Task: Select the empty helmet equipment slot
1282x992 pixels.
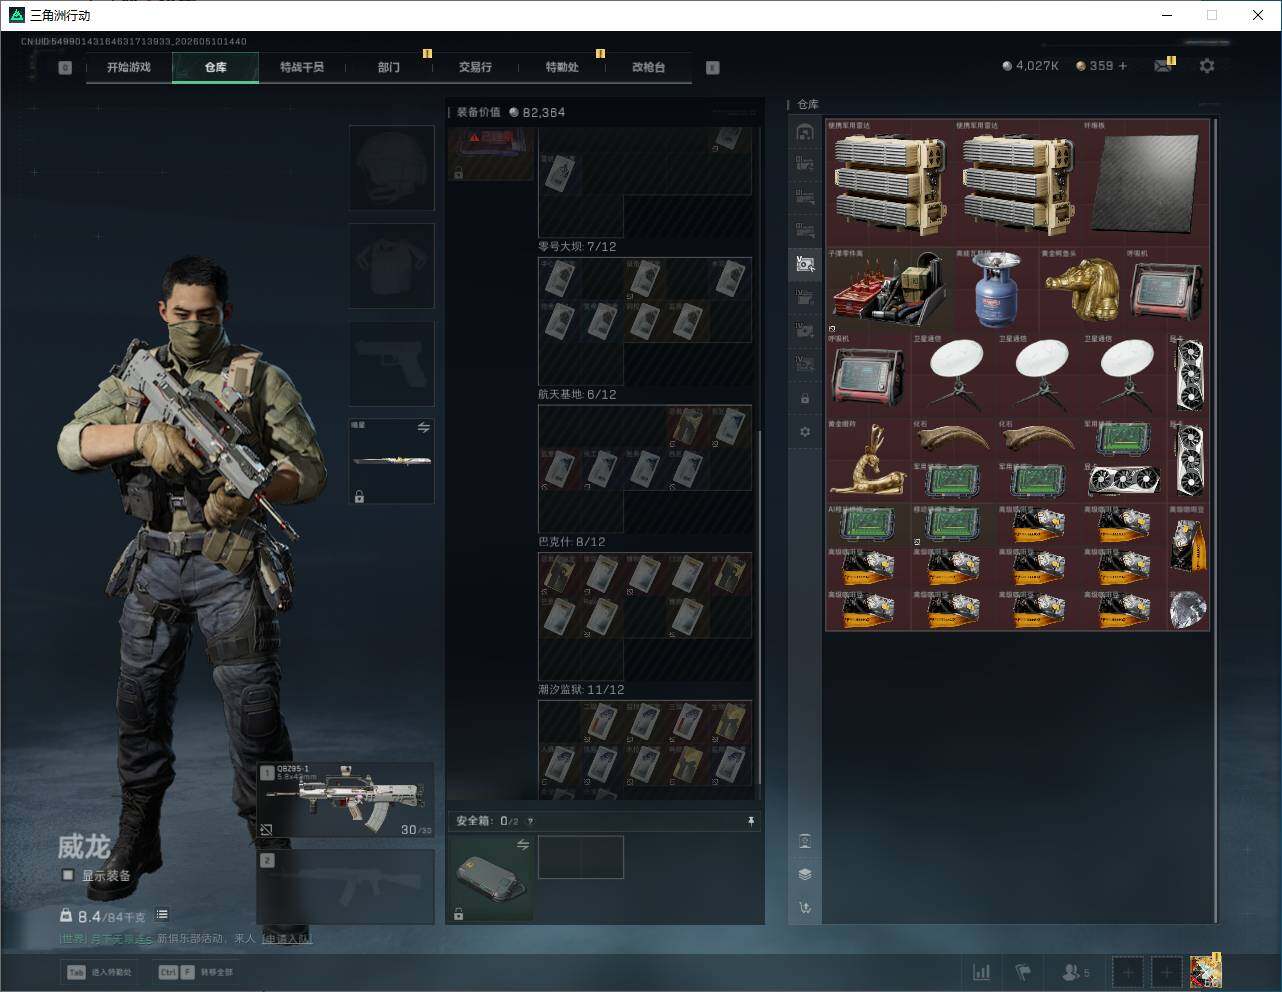Action: pyautogui.click(x=391, y=167)
